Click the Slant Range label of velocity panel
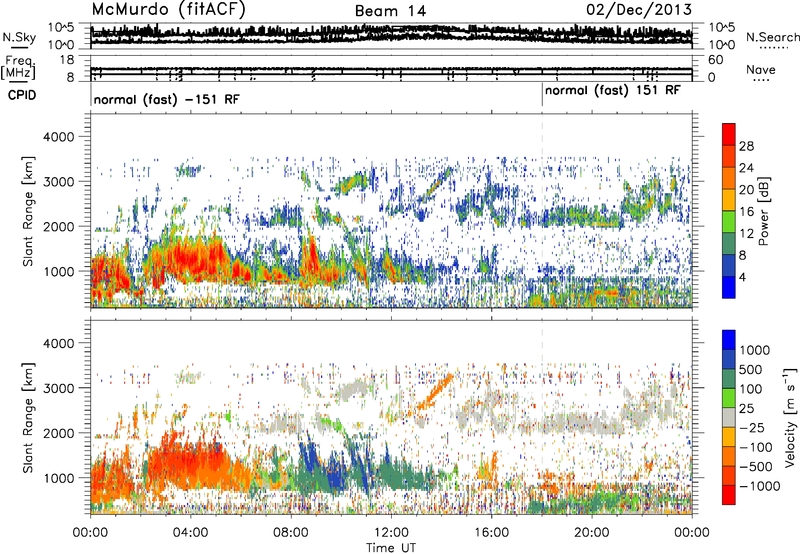 [28, 418]
